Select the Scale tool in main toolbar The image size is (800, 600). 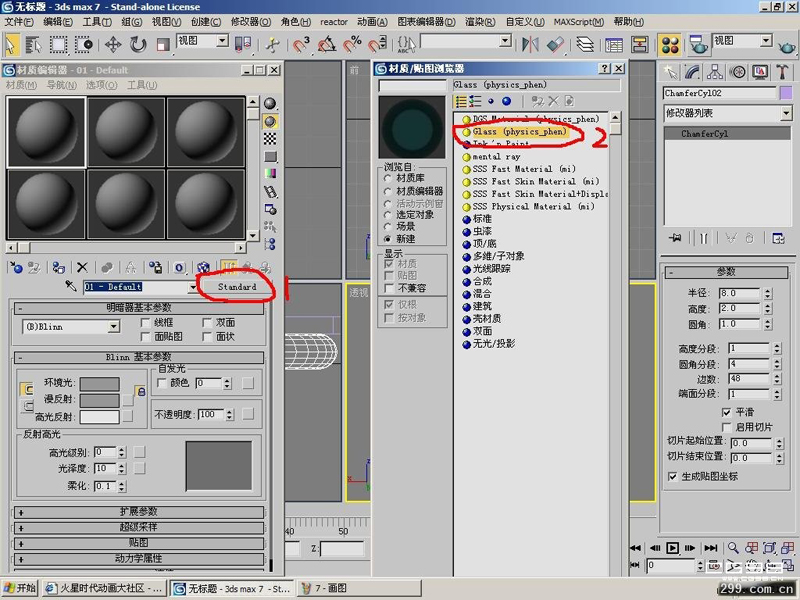163,45
